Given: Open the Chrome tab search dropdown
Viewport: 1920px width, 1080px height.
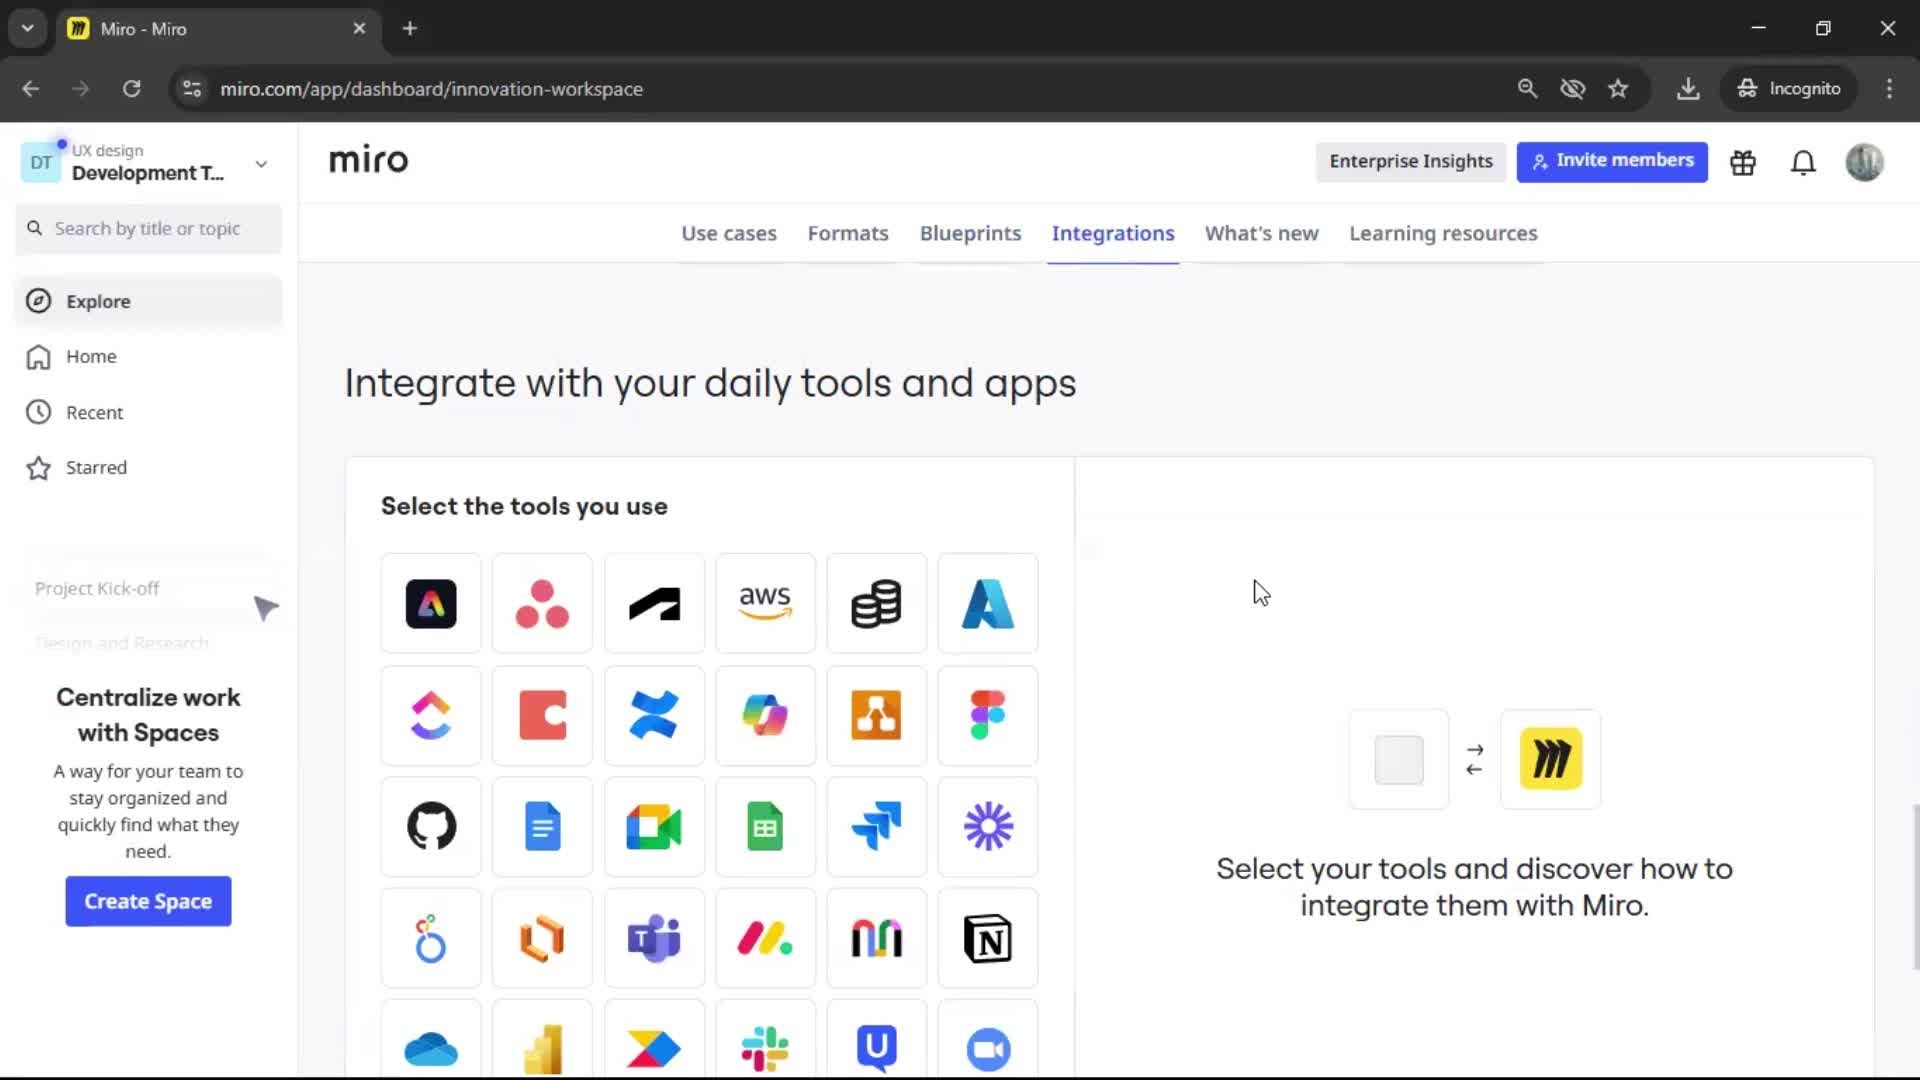Looking at the screenshot, I should [28, 28].
